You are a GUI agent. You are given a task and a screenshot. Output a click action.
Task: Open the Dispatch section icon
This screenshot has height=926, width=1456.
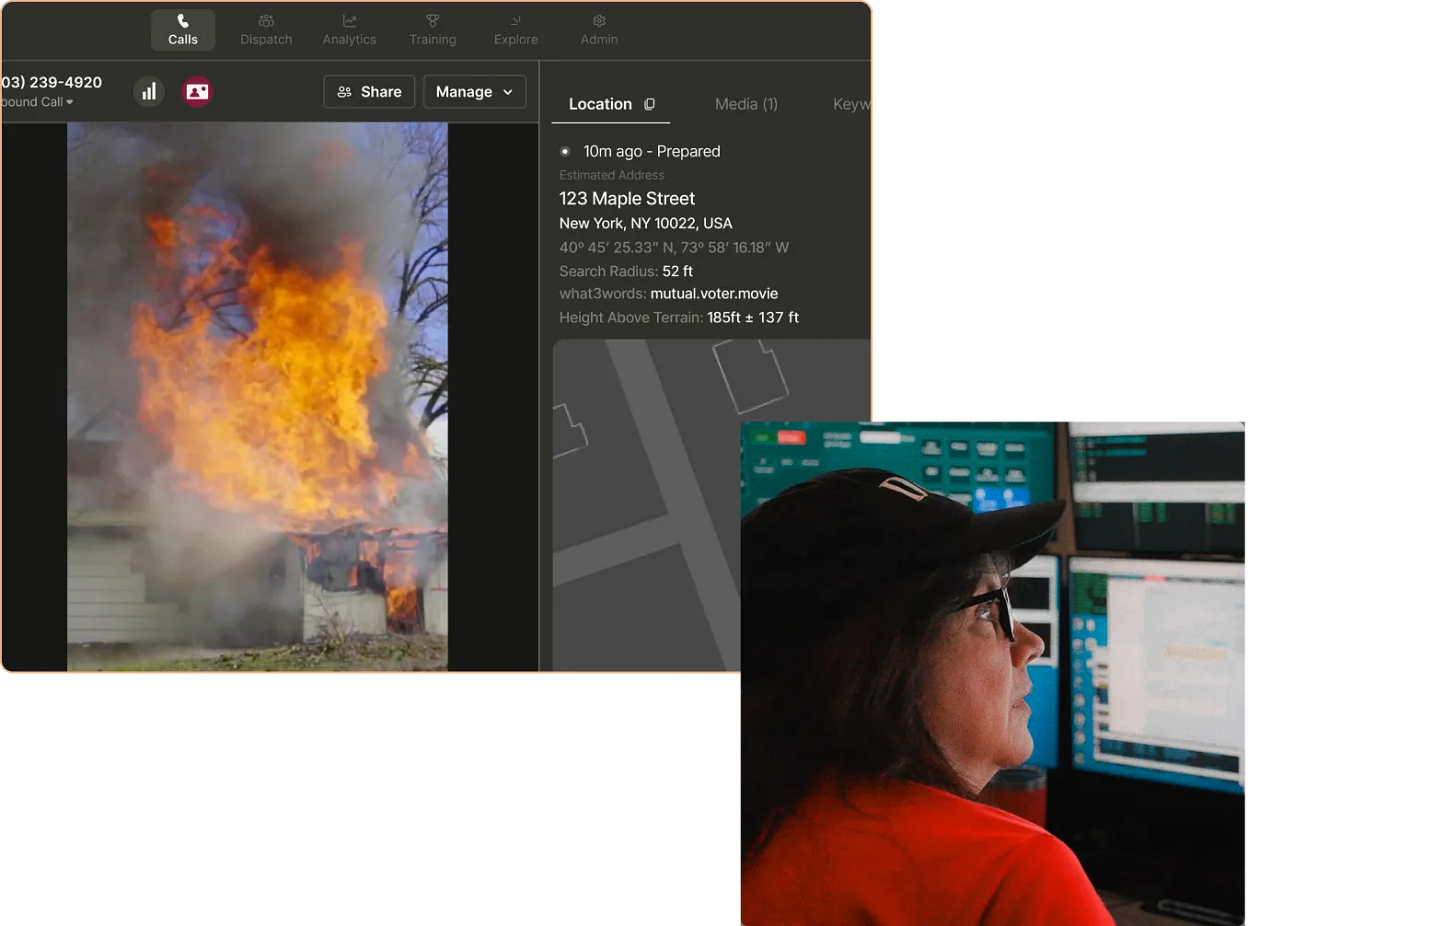click(265, 20)
